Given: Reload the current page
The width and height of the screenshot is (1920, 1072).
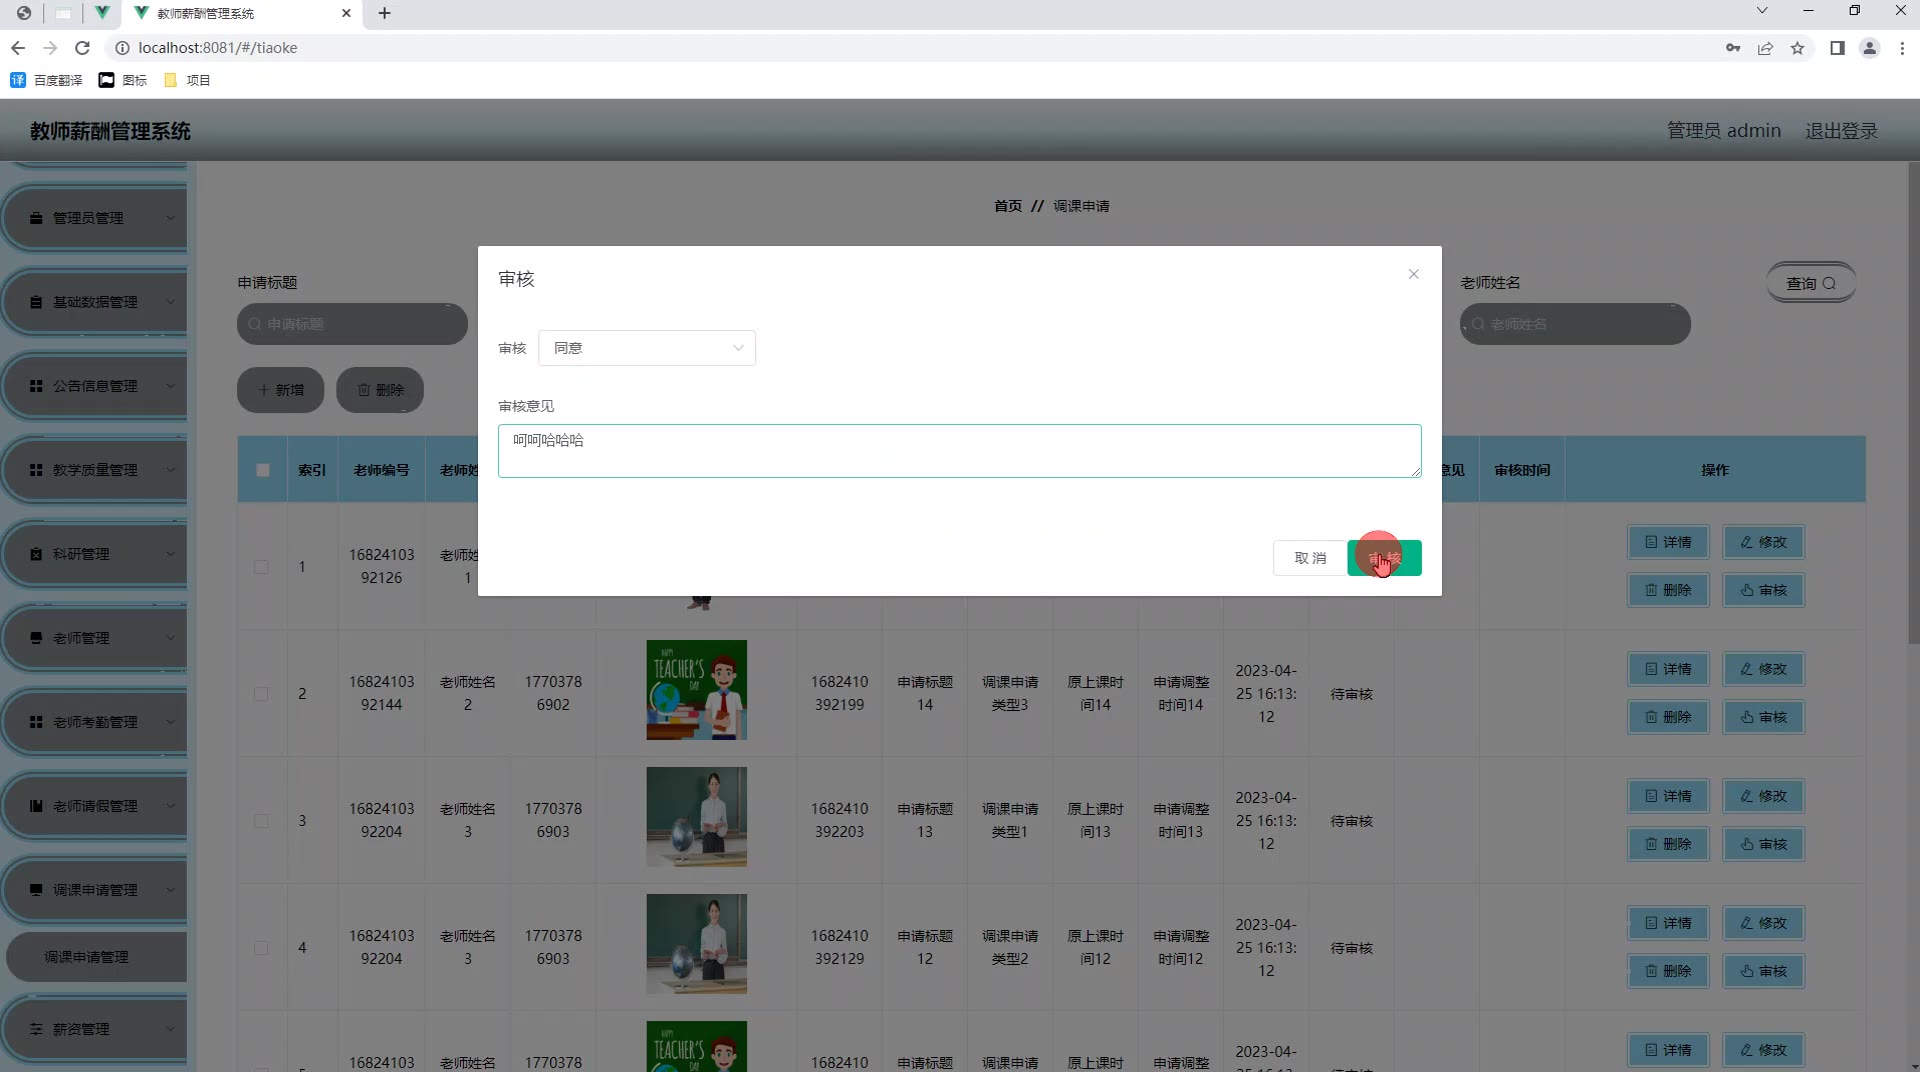Looking at the screenshot, I should [83, 48].
